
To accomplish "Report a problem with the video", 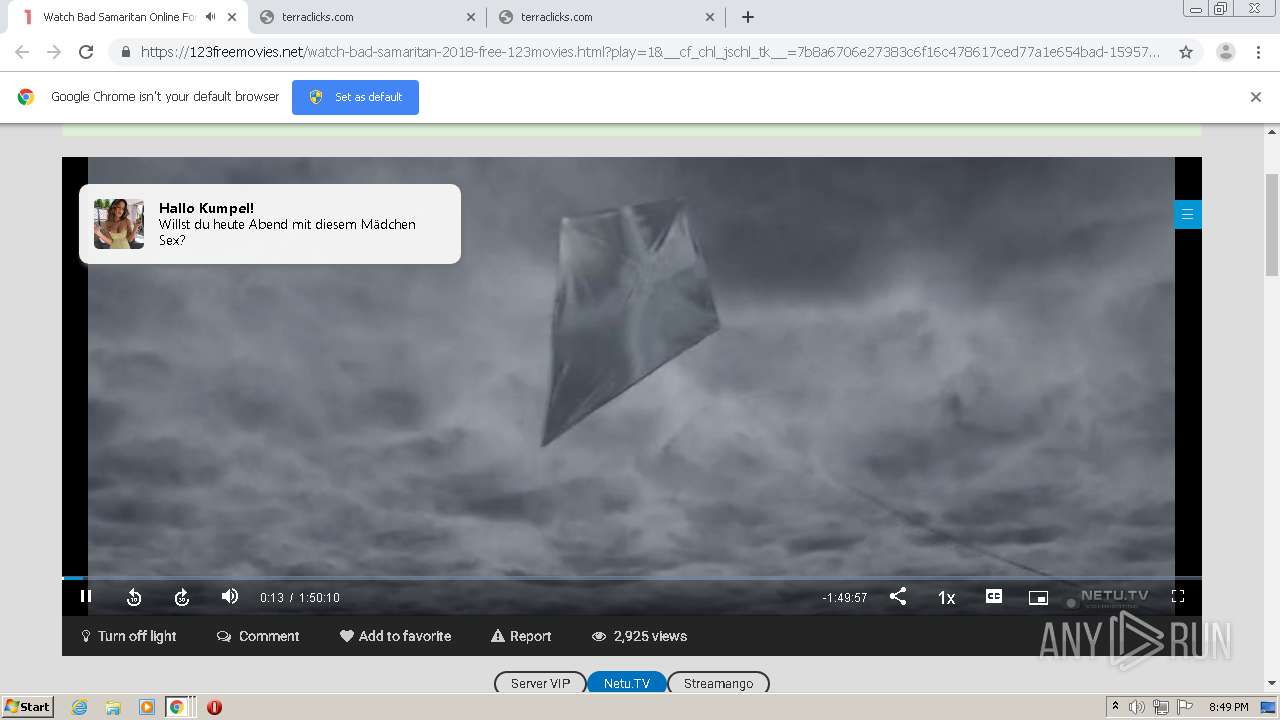I will coord(521,636).
